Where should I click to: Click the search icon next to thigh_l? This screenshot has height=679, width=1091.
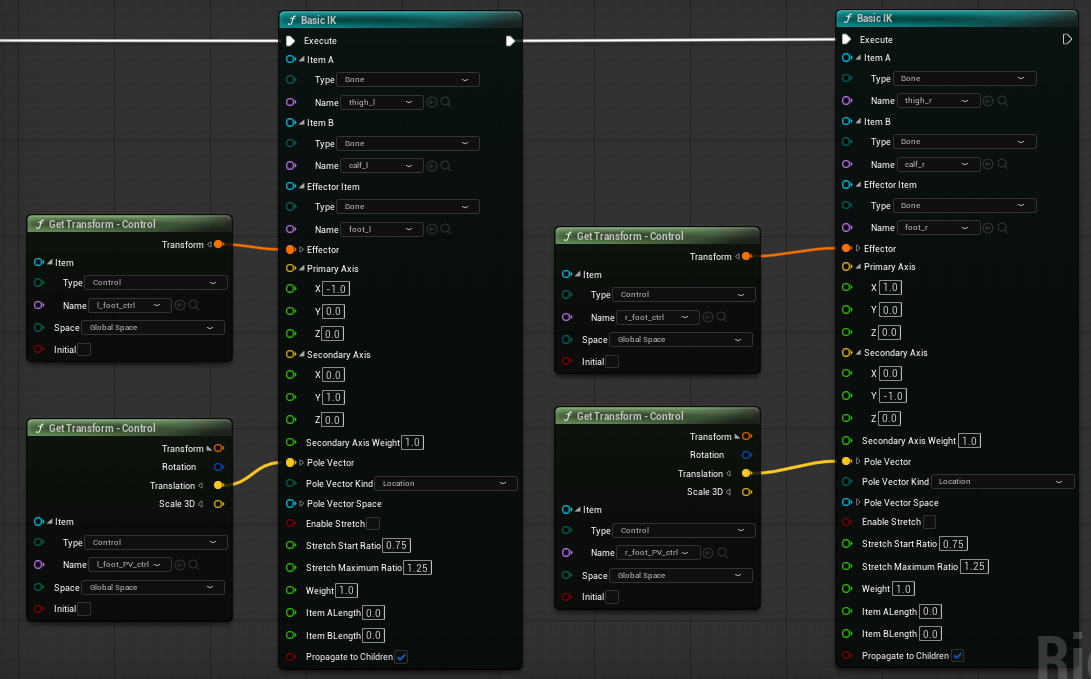[446, 102]
